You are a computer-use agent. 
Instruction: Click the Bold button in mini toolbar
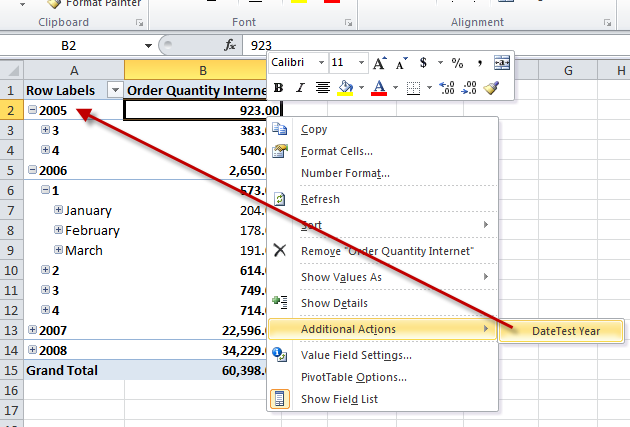click(x=279, y=88)
